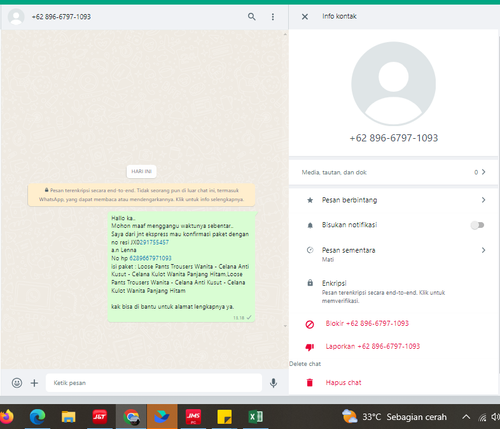Click the phone number link 6289667971093
Viewport: 500px width, 429px height.
[x=150, y=258]
